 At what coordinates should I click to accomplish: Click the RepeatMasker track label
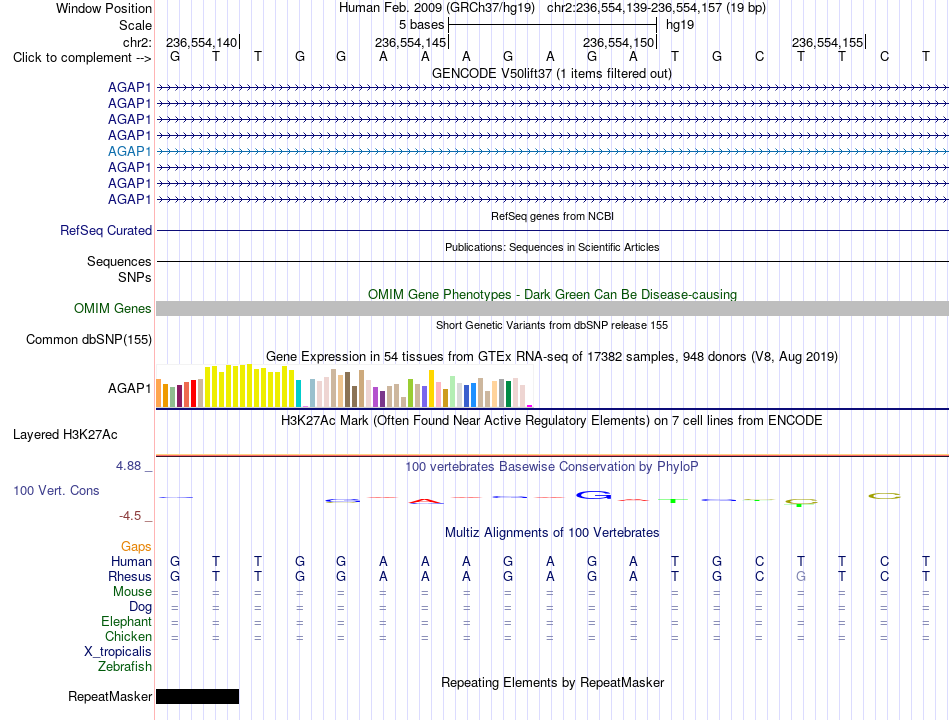coord(110,696)
